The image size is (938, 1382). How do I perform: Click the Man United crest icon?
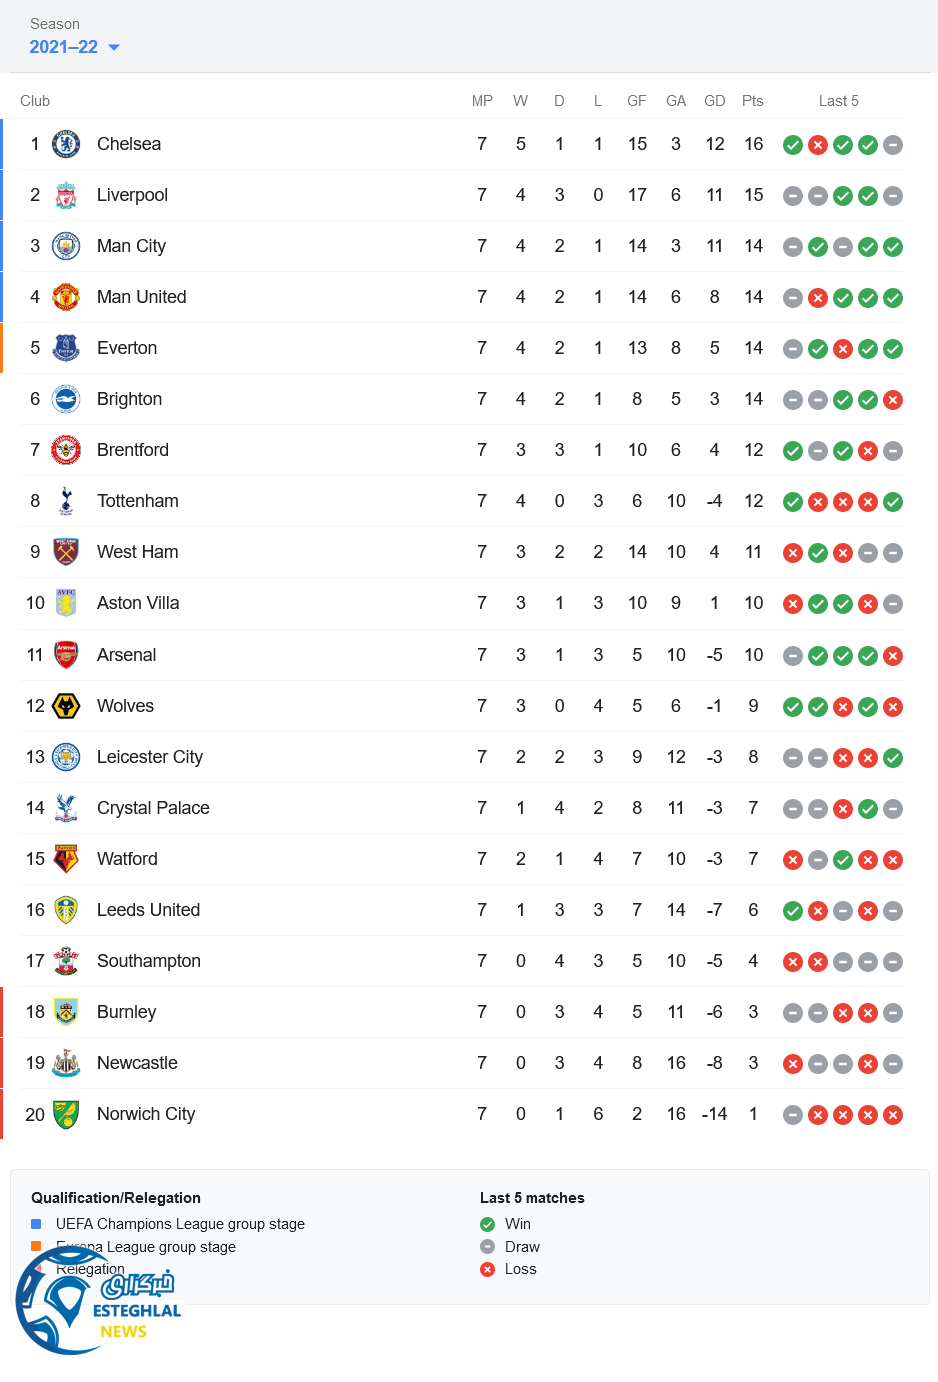coord(66,297)
